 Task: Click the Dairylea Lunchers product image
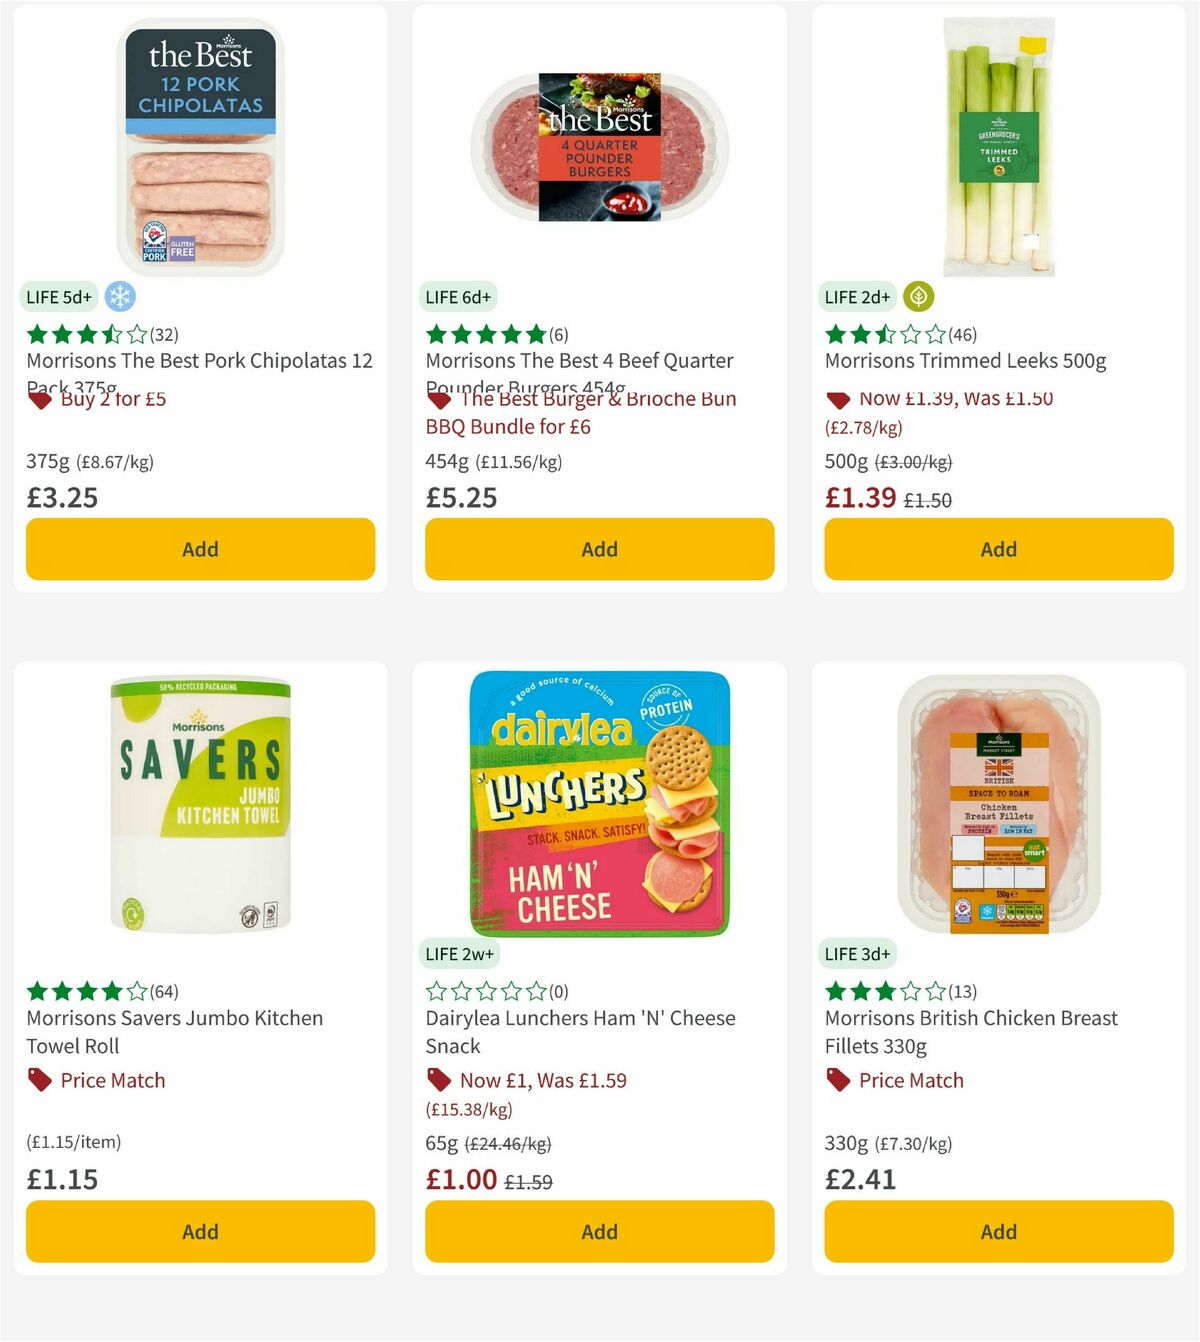(x=599, y=805)
